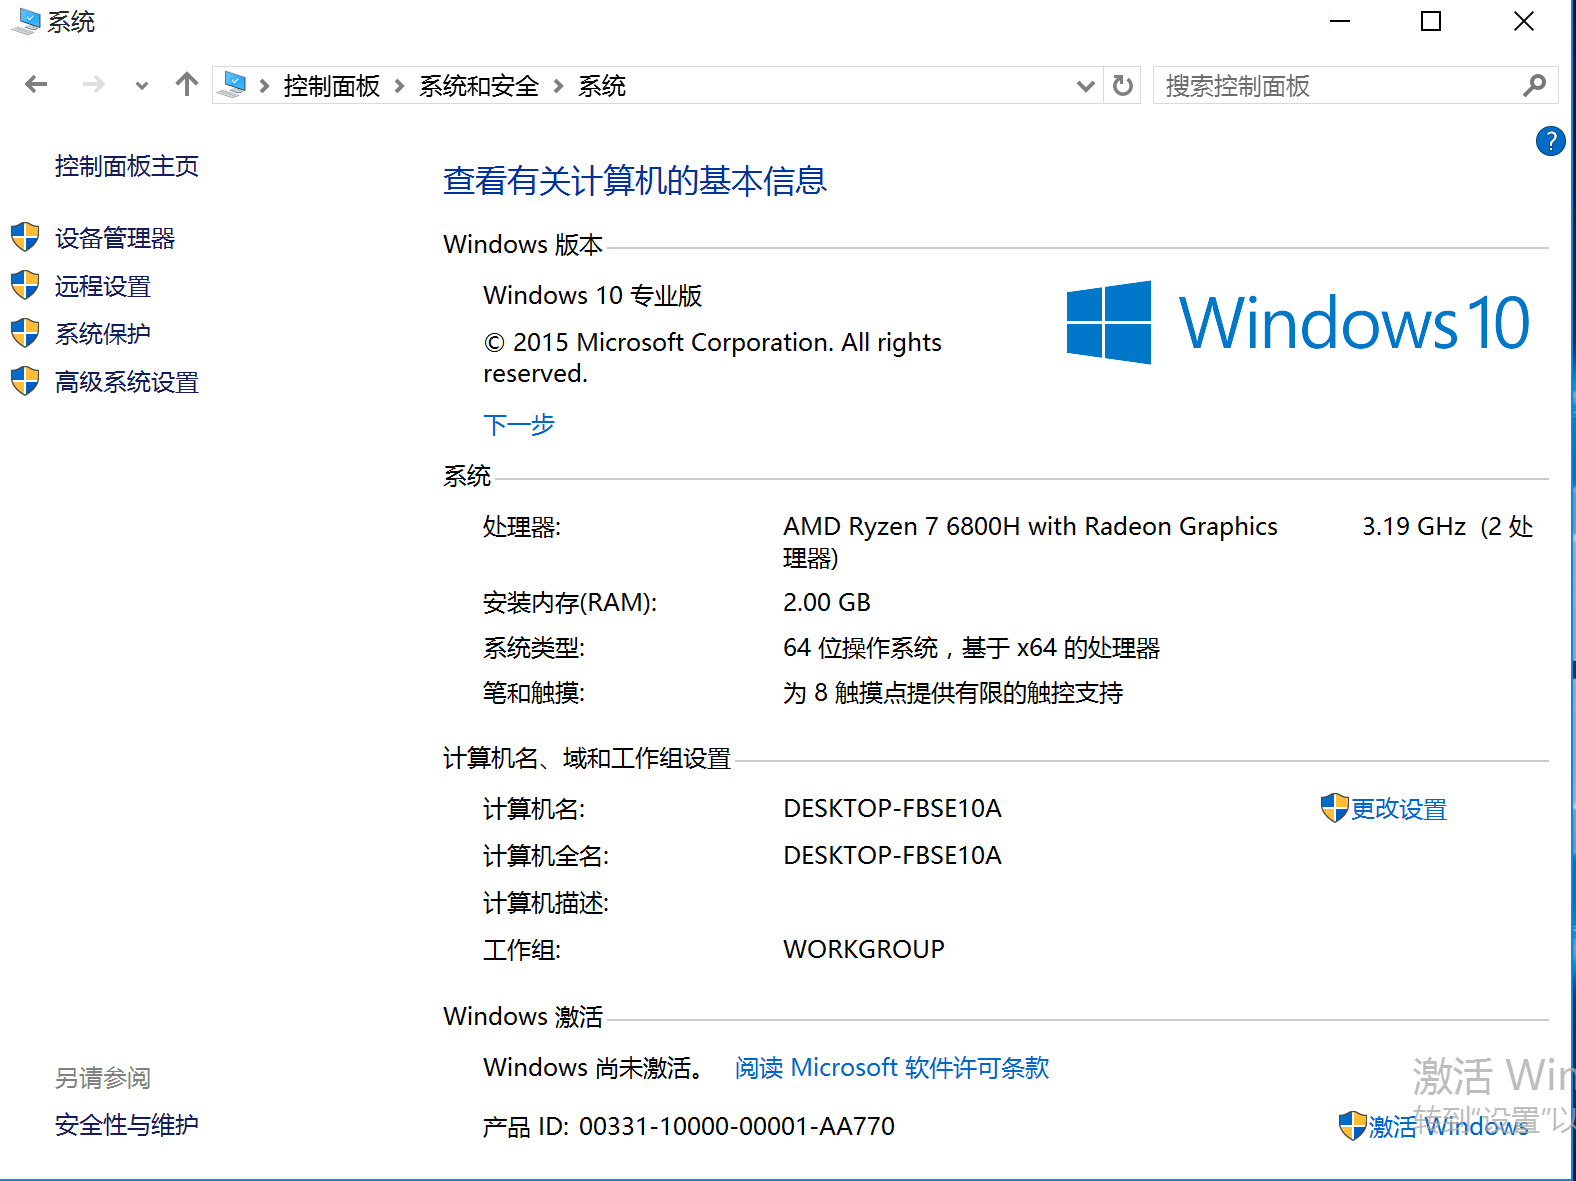The image size is (1576, 1181).
Task: Click the blue help question mark icon
Action: pos(1550,141)
